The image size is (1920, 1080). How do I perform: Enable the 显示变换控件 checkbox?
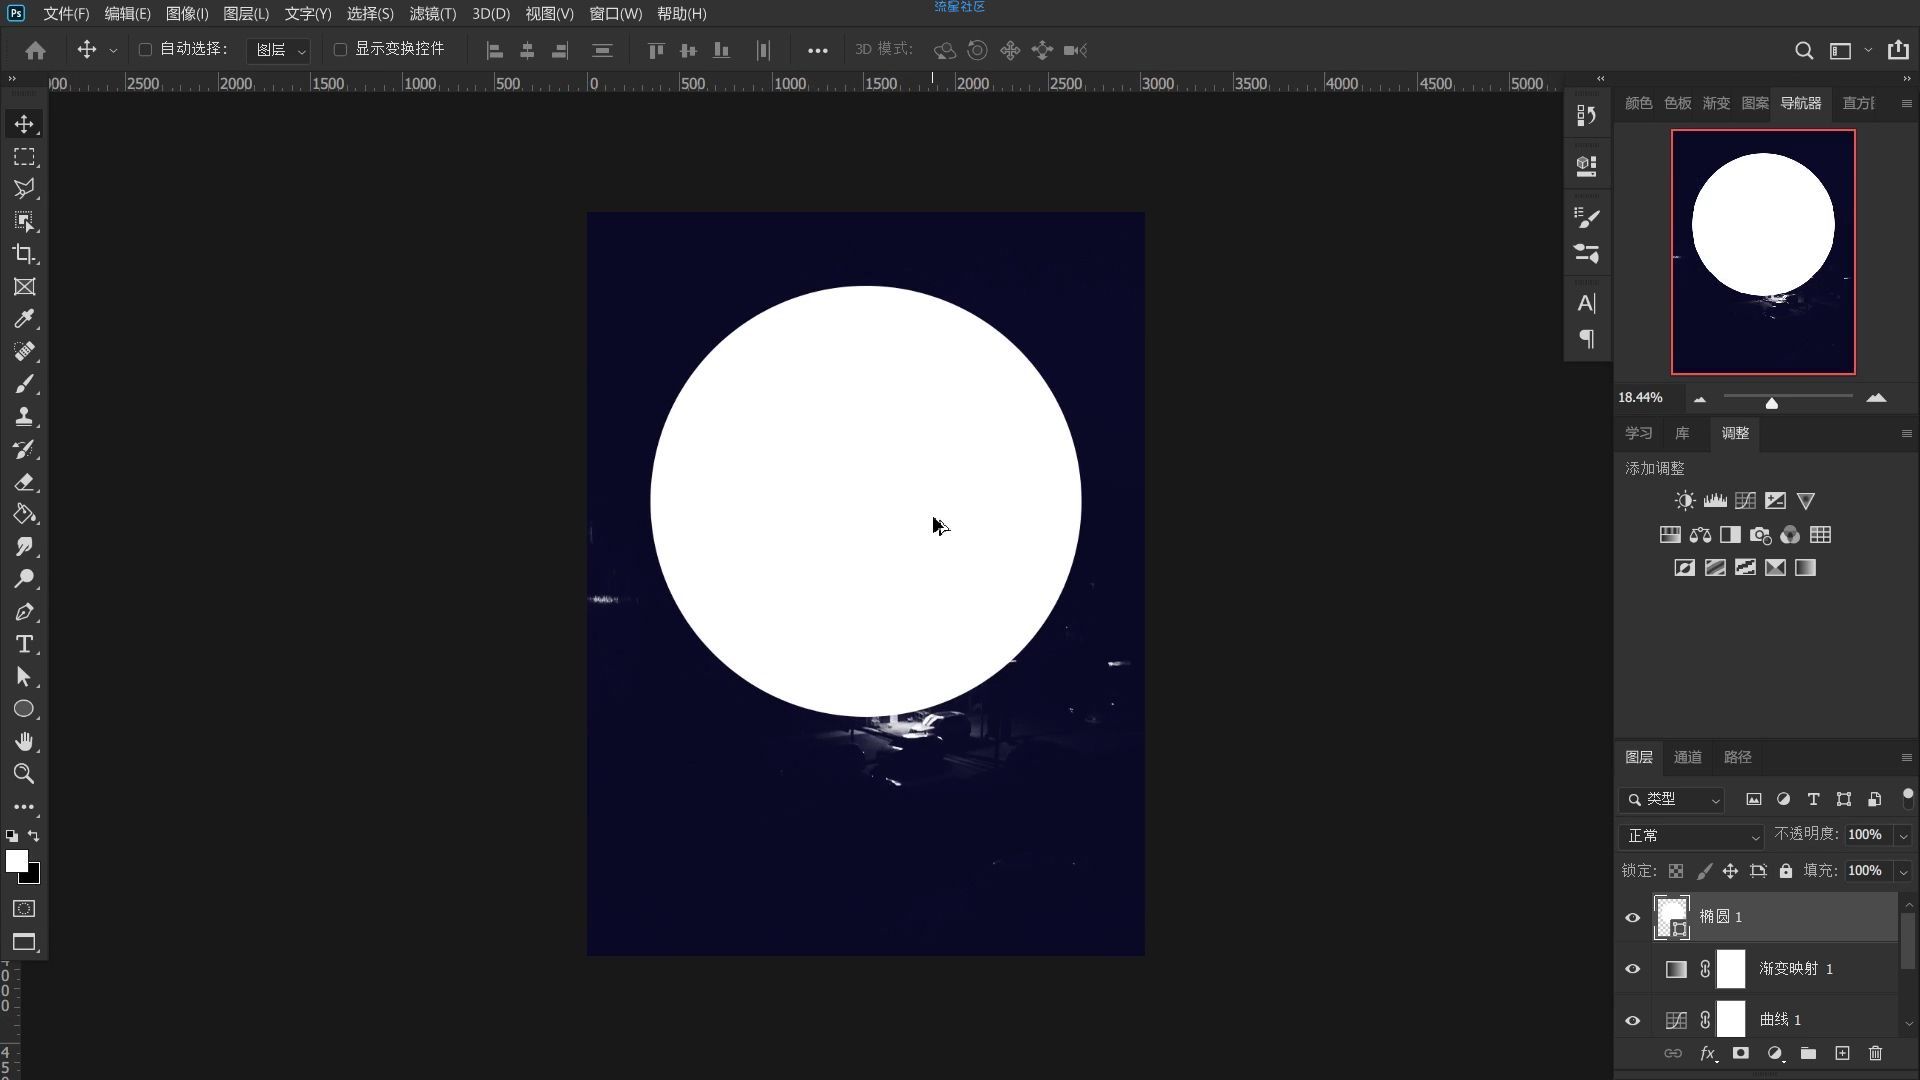pyautogui.click(x=340, y=49)
